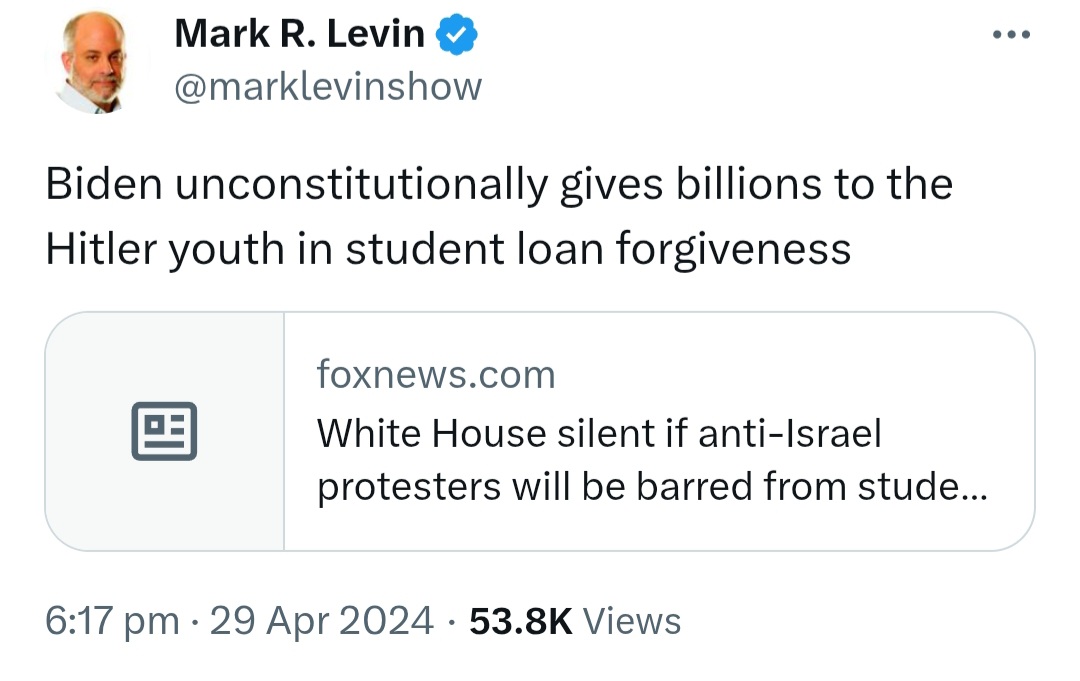Click the word "forgiveness" in the tweet
The width and height of the screenshot is (1080, 681).
[x=734, y=249]
